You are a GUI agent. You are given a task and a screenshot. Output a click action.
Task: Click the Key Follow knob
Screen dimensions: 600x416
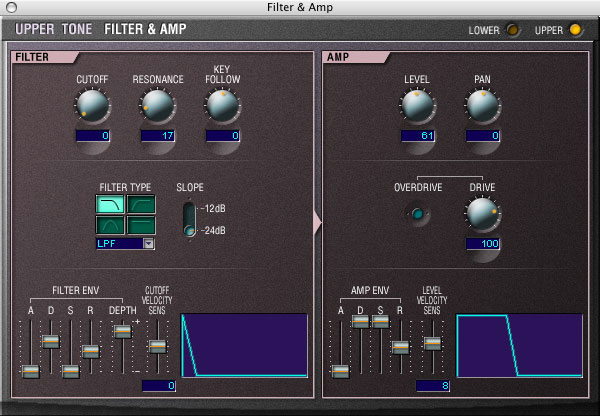pos(222,105)
